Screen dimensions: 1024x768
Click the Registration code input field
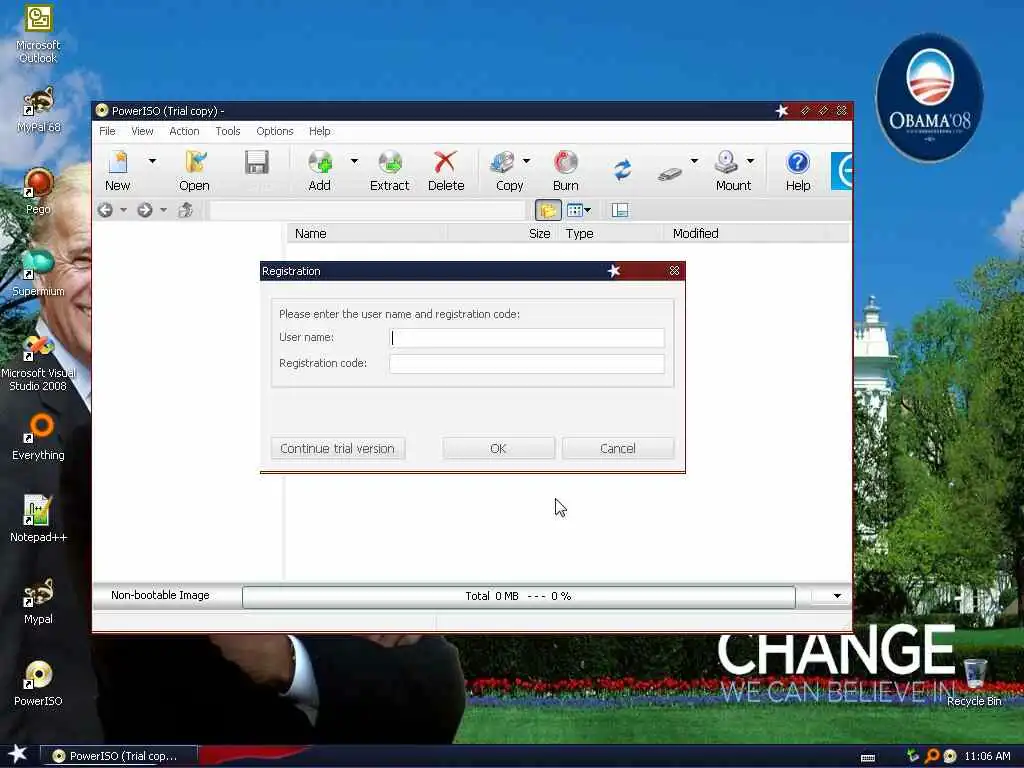(x=526, y=364)
